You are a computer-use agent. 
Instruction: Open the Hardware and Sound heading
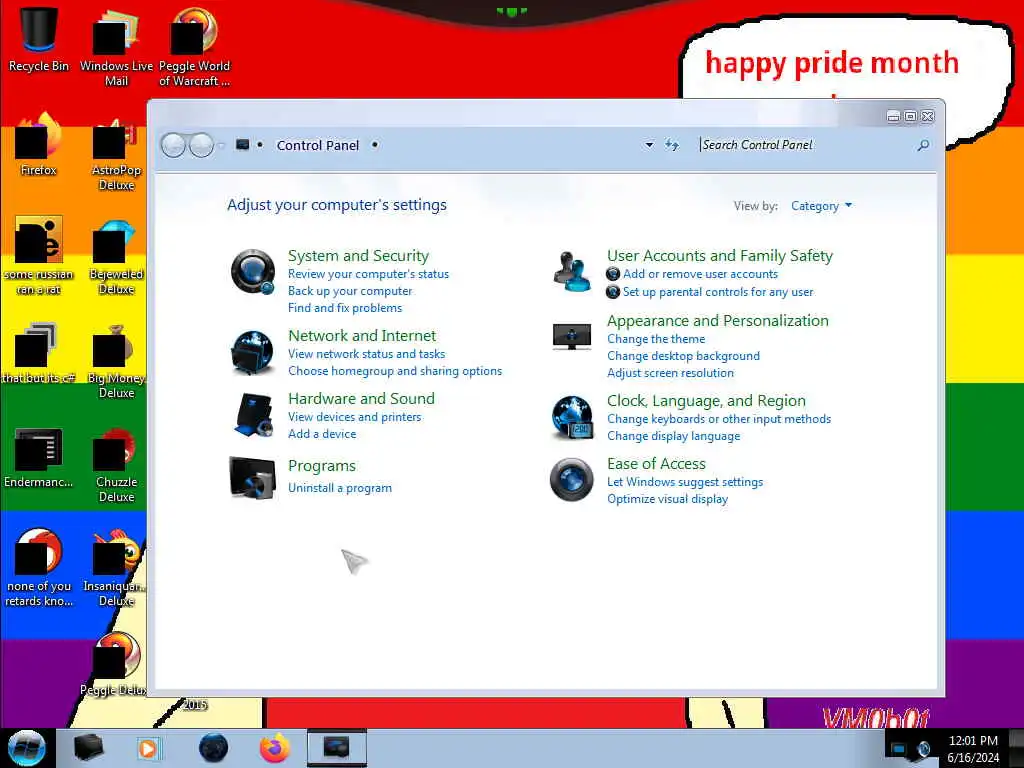pyautogui.click(x=361, y=398)
